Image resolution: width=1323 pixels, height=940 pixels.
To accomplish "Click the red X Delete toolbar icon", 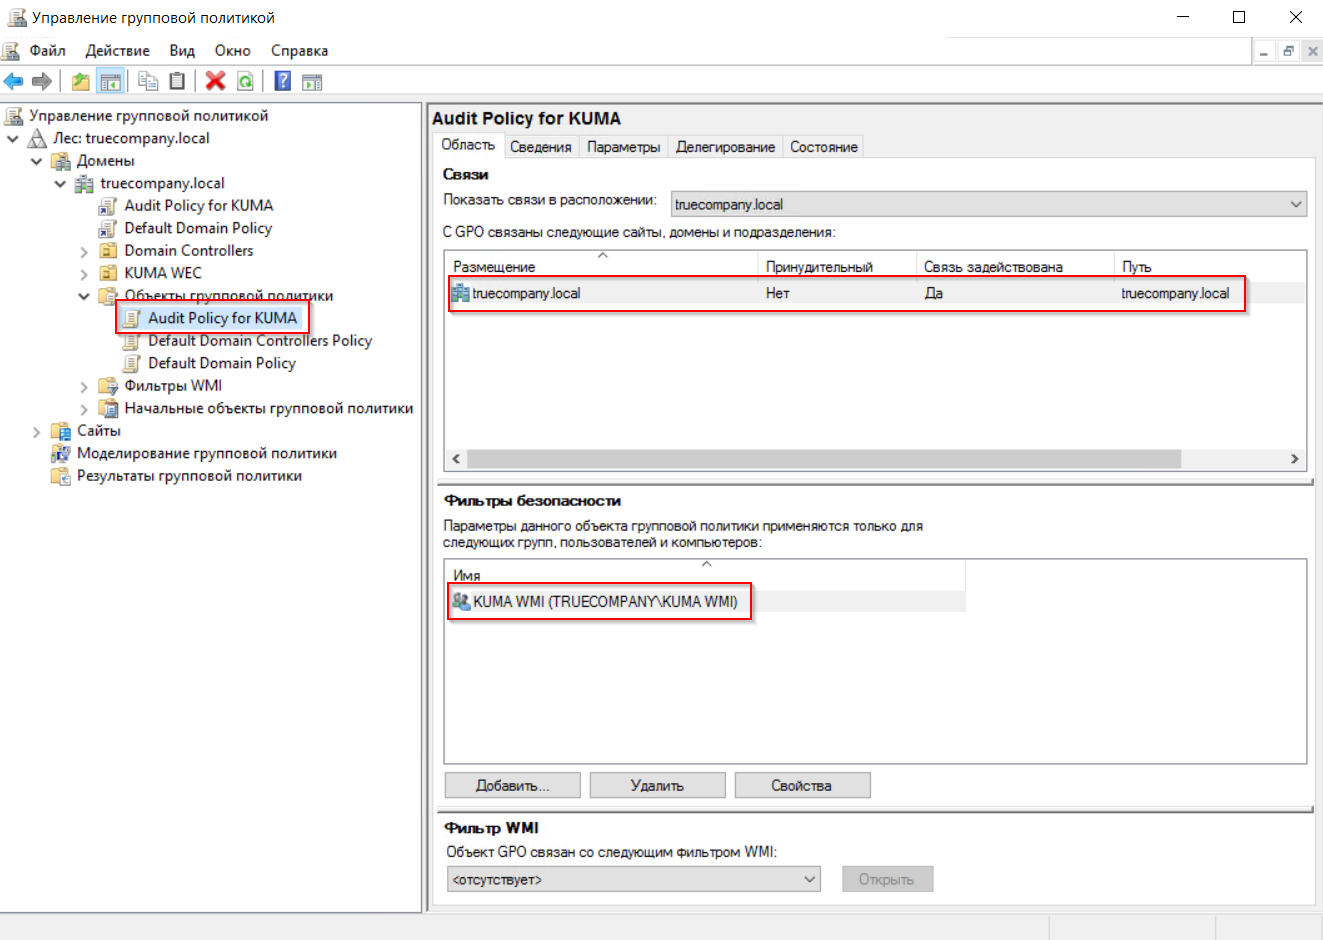I will (x=215, y=81).
